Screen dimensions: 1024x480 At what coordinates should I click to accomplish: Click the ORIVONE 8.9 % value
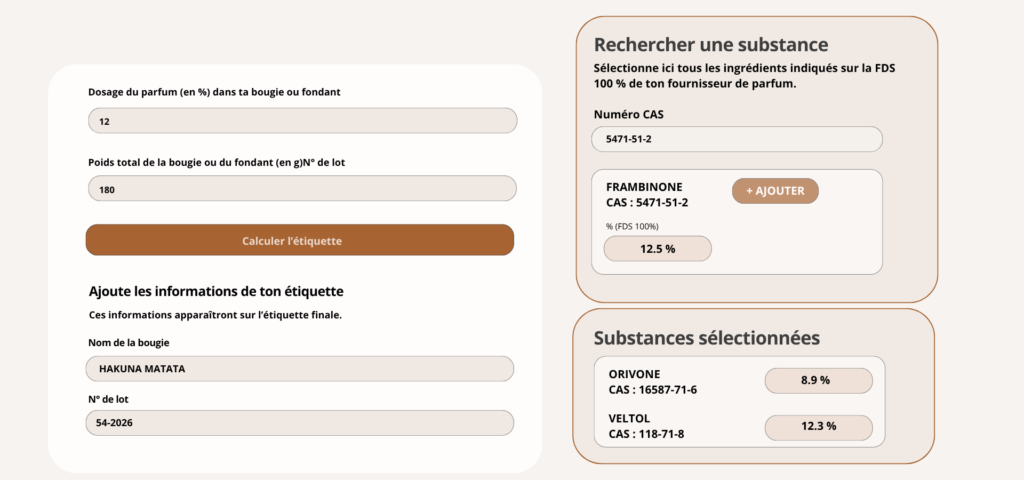tap(818, 381)
